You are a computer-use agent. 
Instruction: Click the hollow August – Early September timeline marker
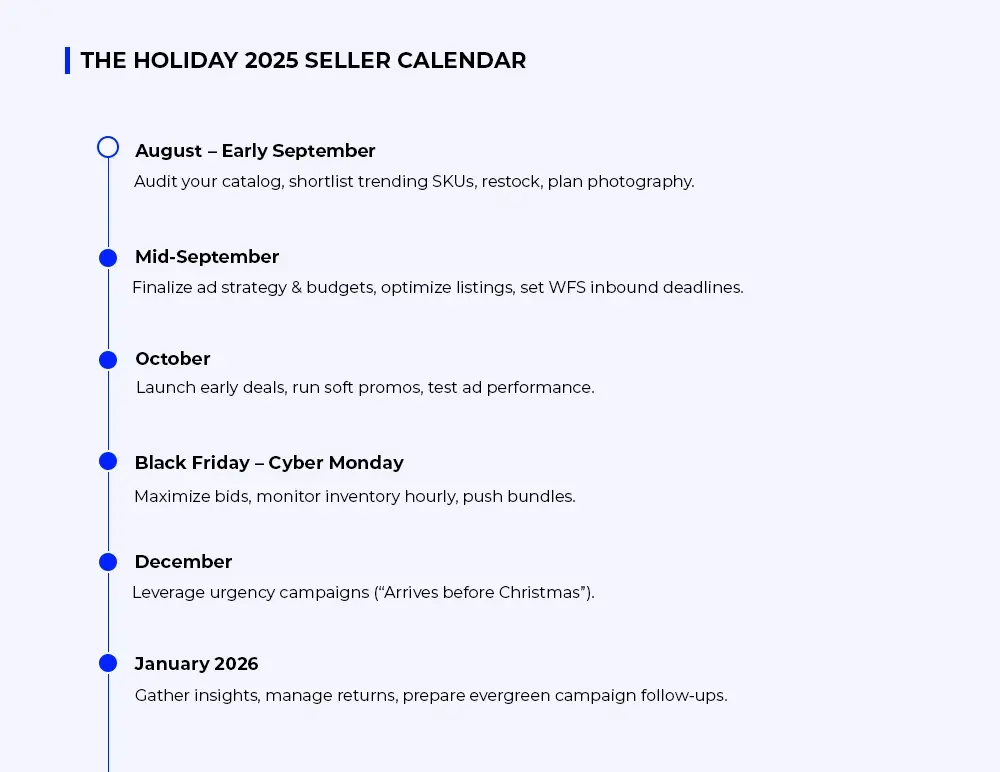click(108, 148)
